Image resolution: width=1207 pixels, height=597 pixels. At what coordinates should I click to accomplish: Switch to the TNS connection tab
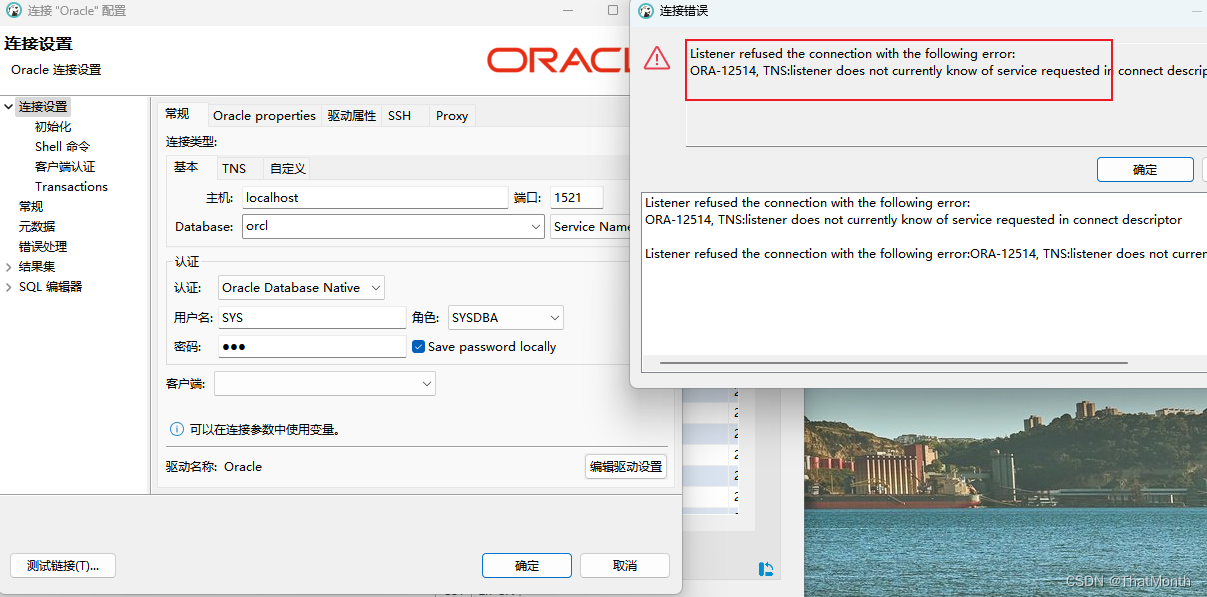pos(238,168)
